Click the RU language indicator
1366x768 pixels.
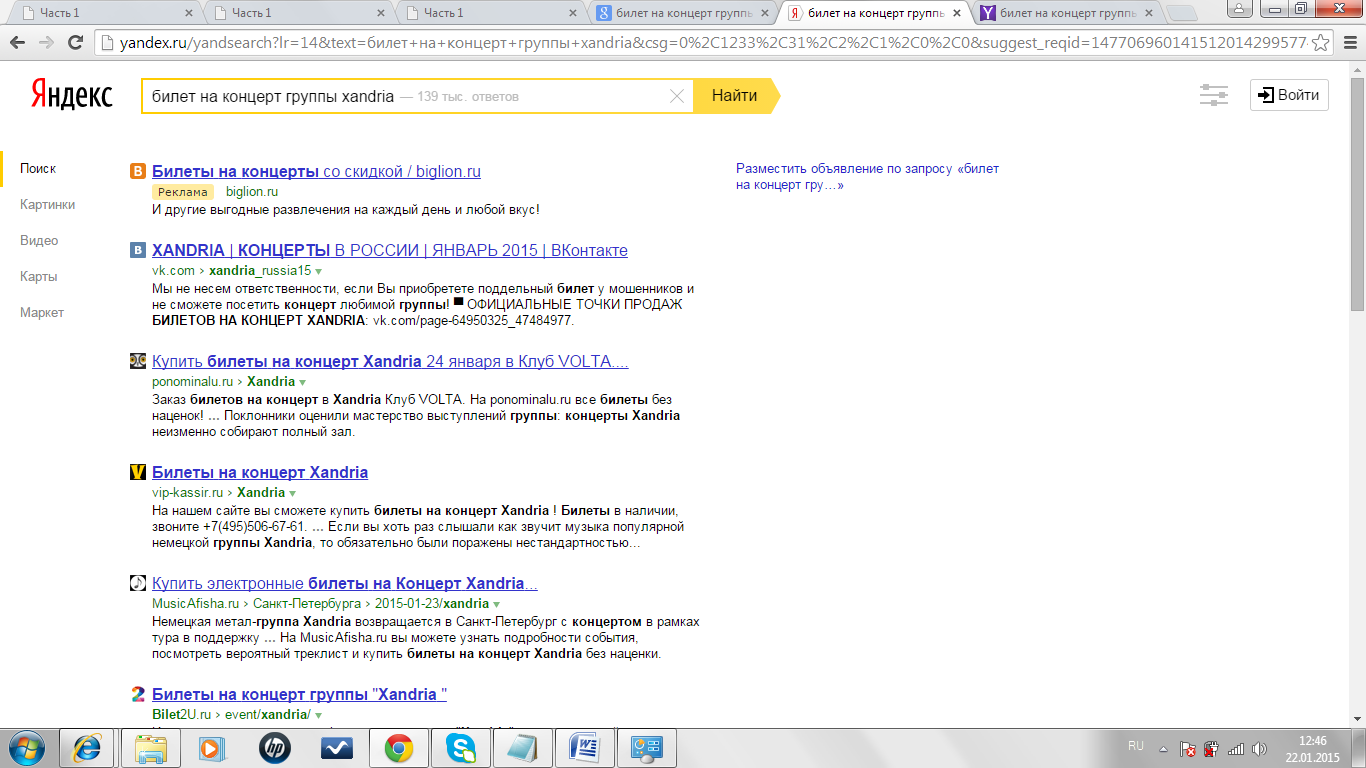[x=1135, y=746]
